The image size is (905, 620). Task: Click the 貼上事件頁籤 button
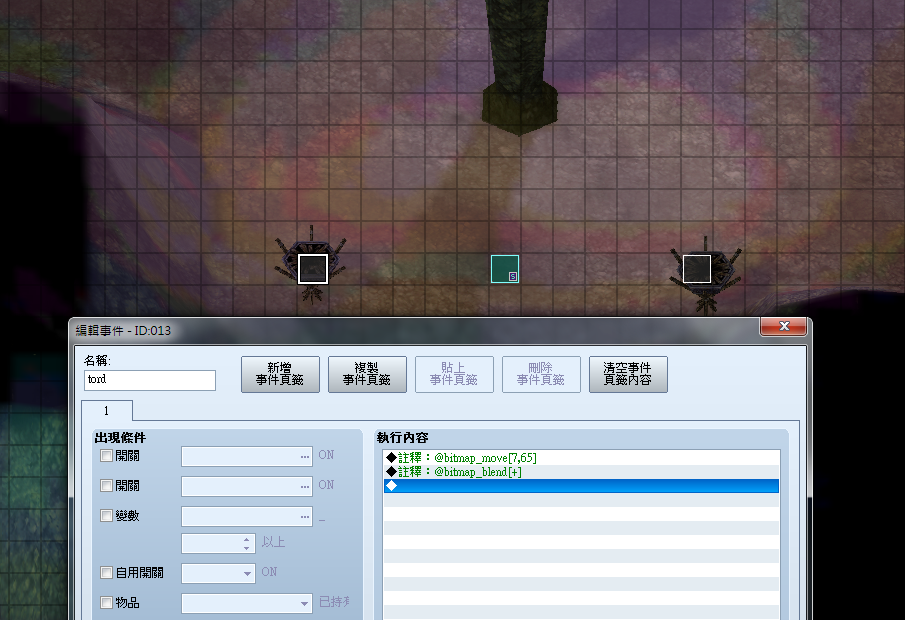pos(454,374)
